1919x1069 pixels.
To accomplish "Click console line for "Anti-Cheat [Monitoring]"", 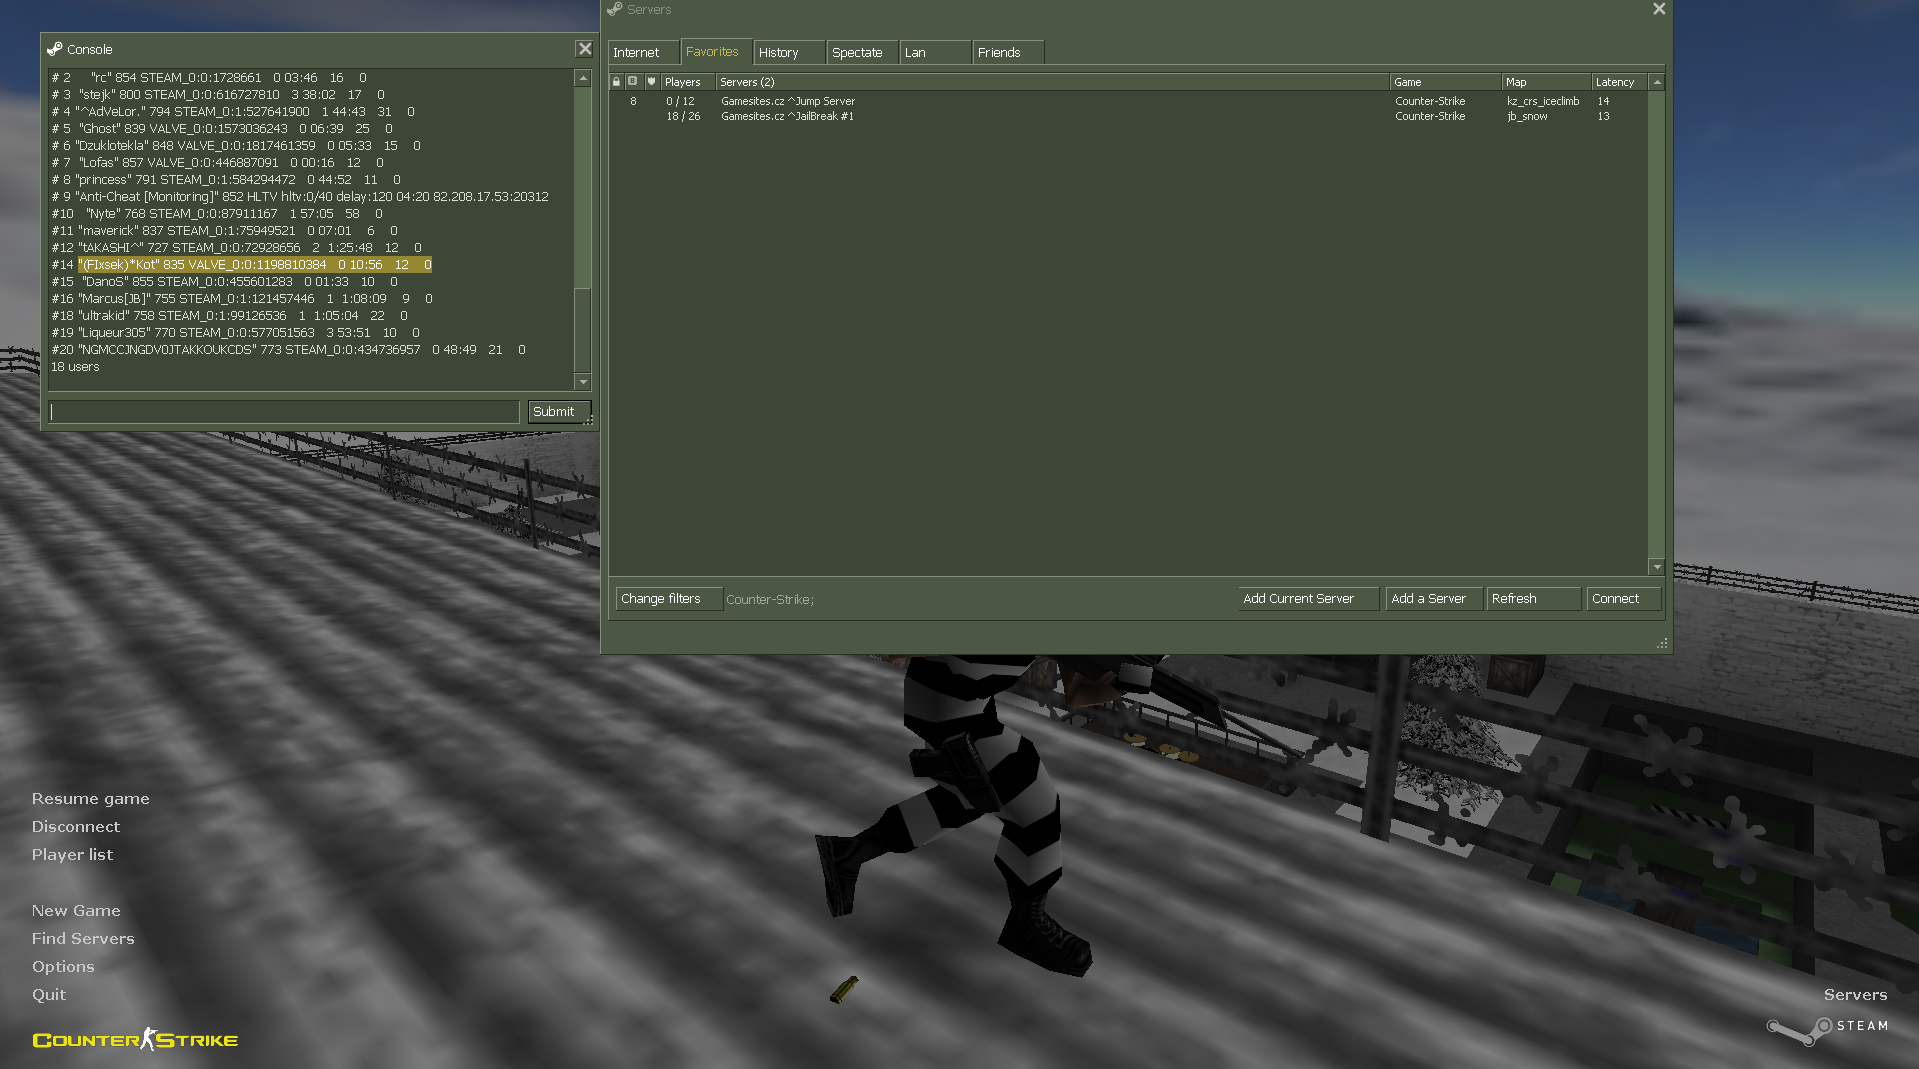I will click(x=300, y=197).
